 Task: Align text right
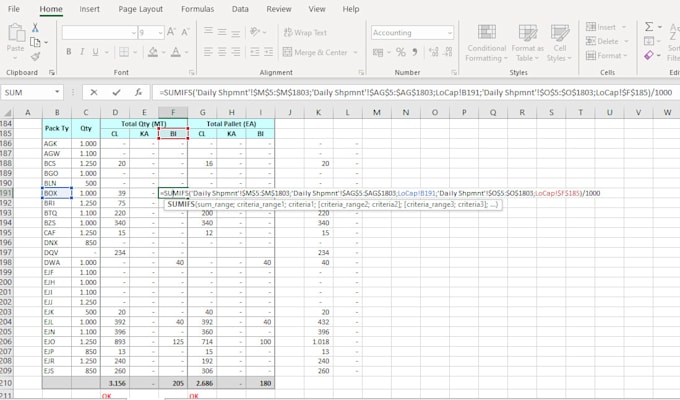pyautogui.click(x=235, y=52)
